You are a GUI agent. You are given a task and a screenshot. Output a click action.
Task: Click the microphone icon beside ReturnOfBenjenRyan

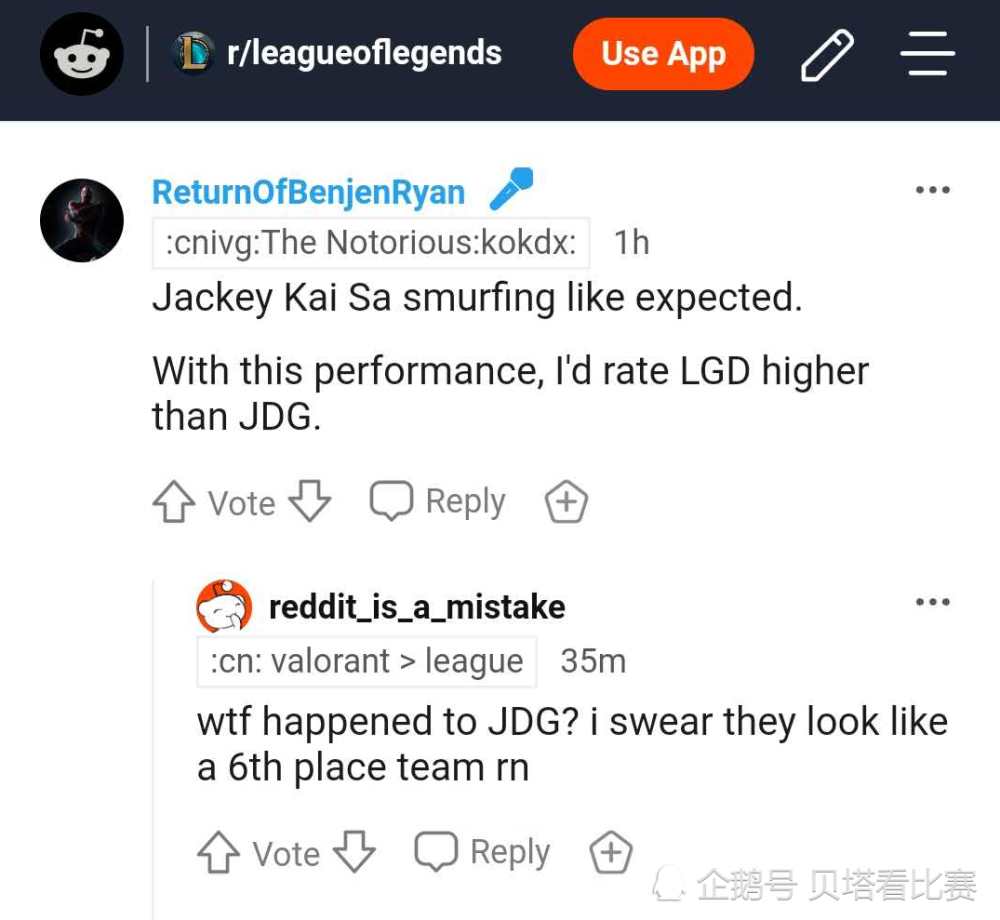tap(511, 188)
